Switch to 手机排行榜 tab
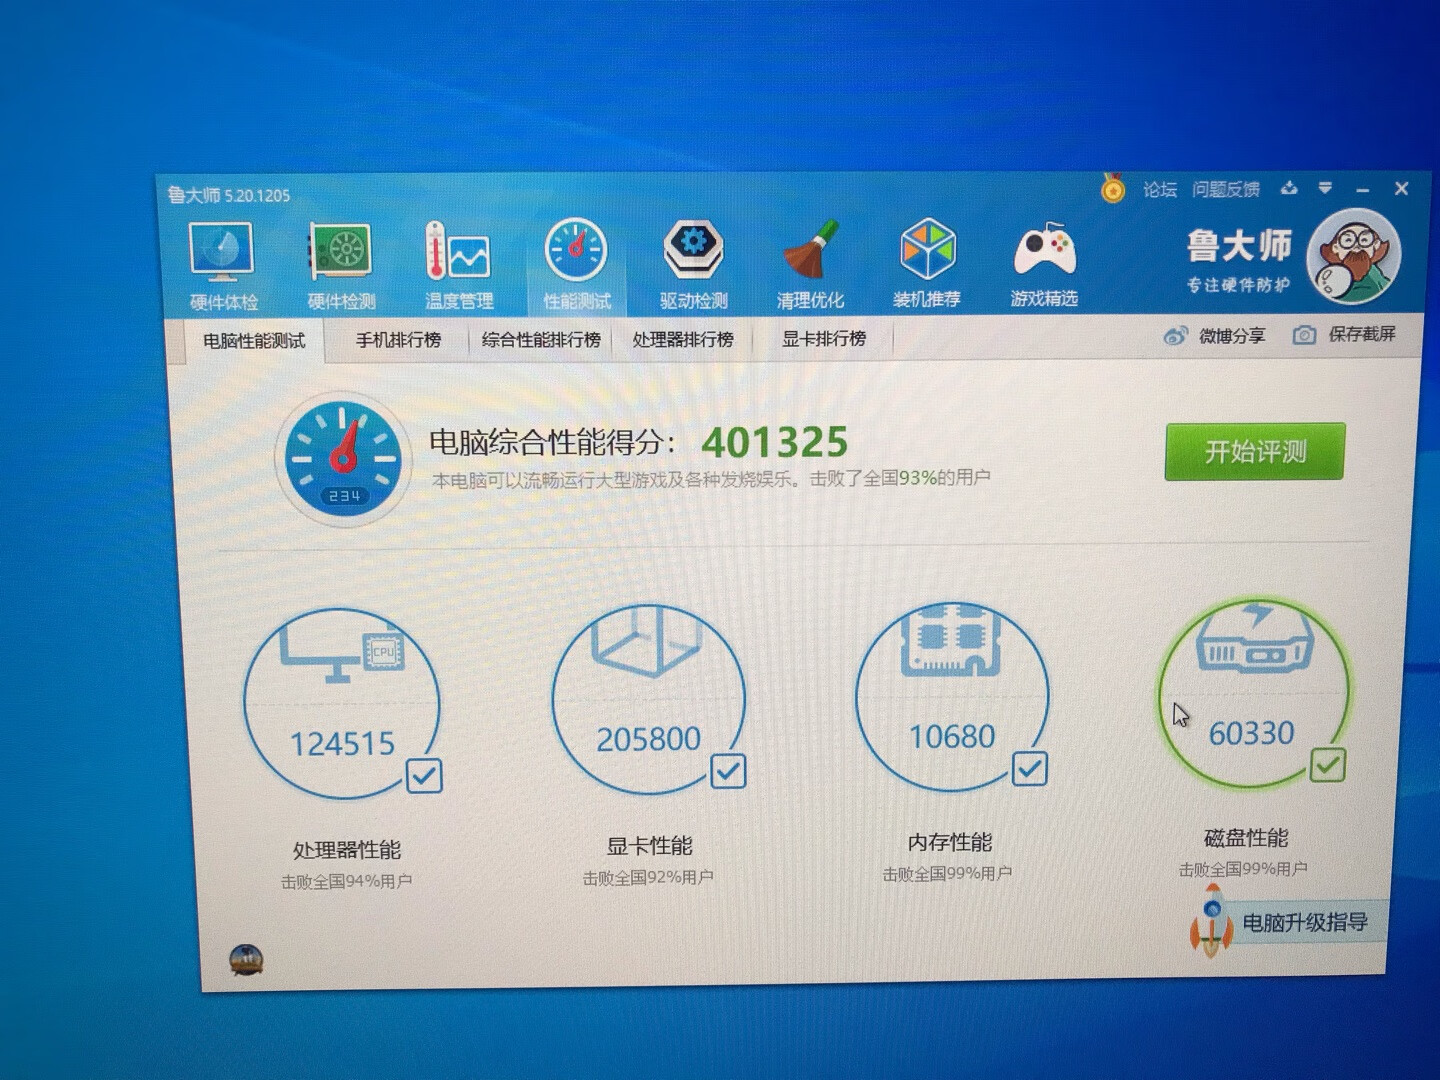The width and height of the screenshot is (1440, 1080). tap(398, 340)
